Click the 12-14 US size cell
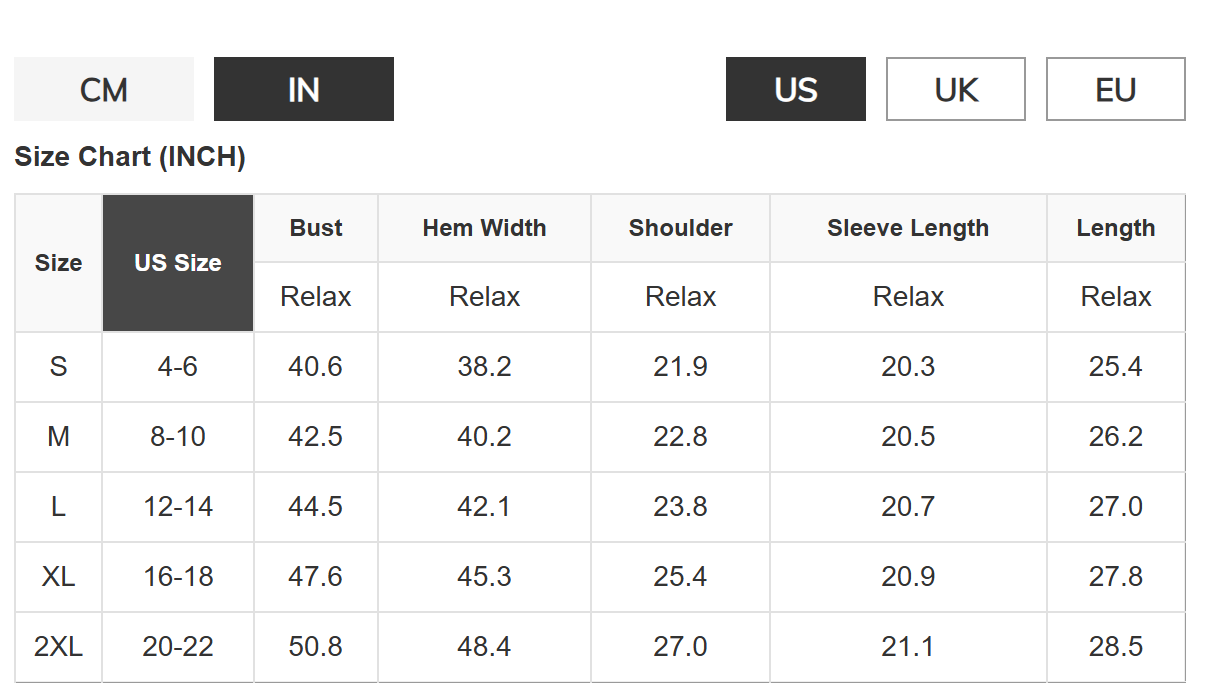The image size is (1207, 693). pyautogui.click(x=178, y=507)
